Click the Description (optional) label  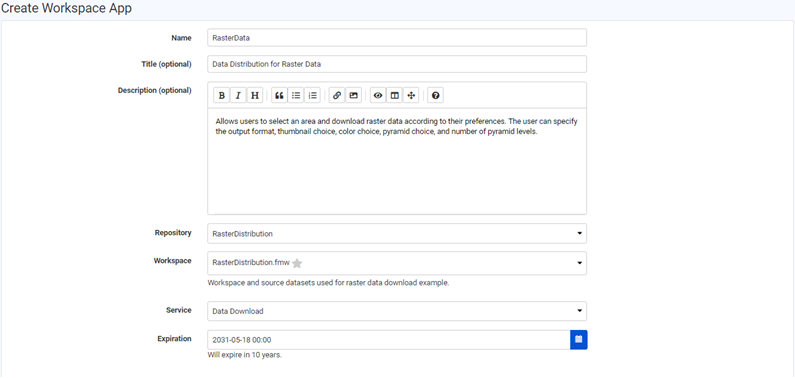click(x=155, y=90)
